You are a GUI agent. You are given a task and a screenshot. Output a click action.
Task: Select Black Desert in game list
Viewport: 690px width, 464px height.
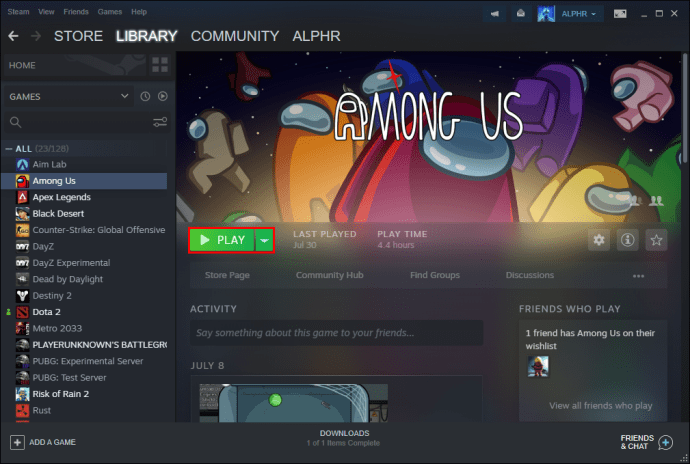84,214
